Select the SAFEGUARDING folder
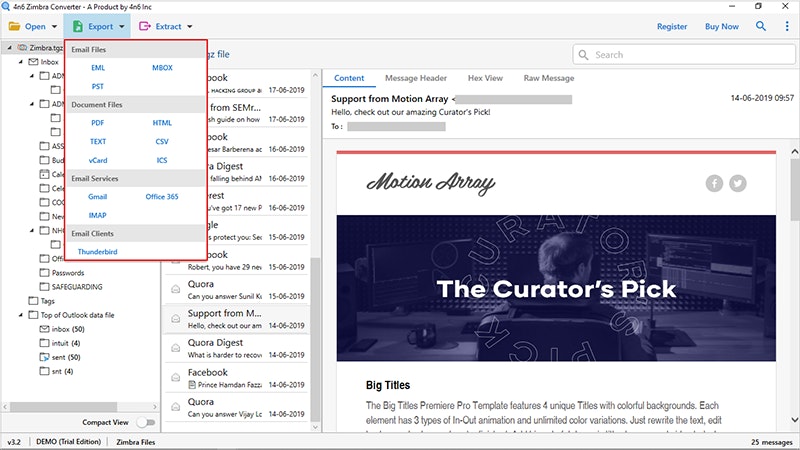The image size is (800, 450). 77,287
